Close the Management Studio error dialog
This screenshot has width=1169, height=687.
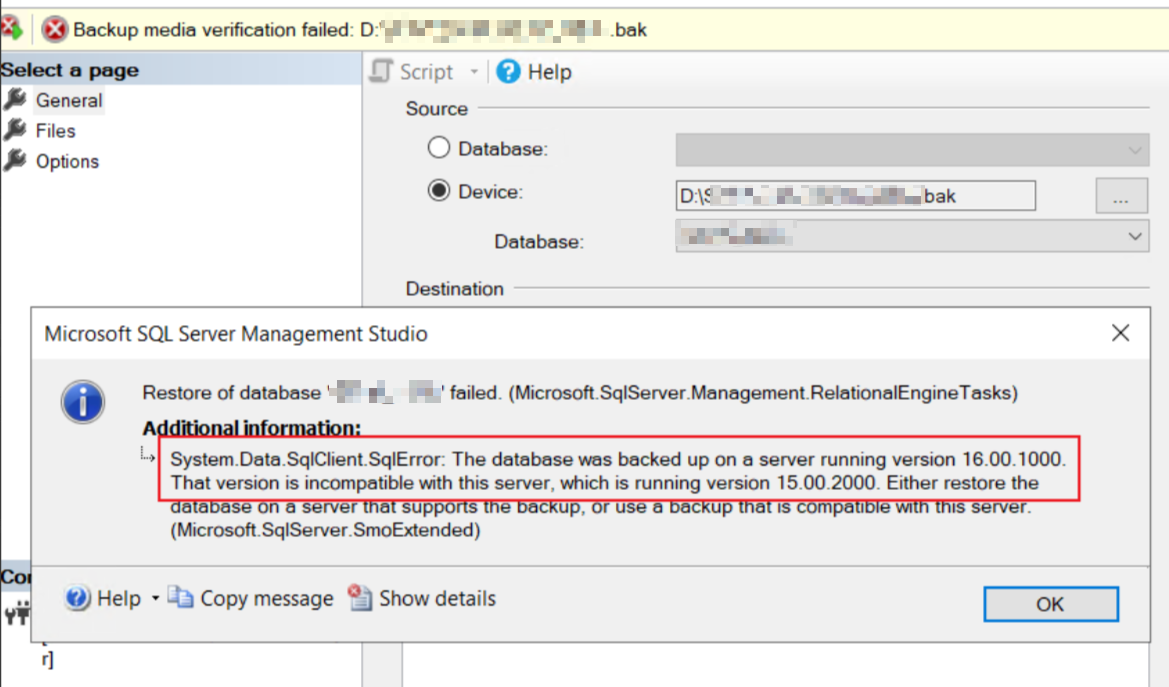tap(1120, 333)
